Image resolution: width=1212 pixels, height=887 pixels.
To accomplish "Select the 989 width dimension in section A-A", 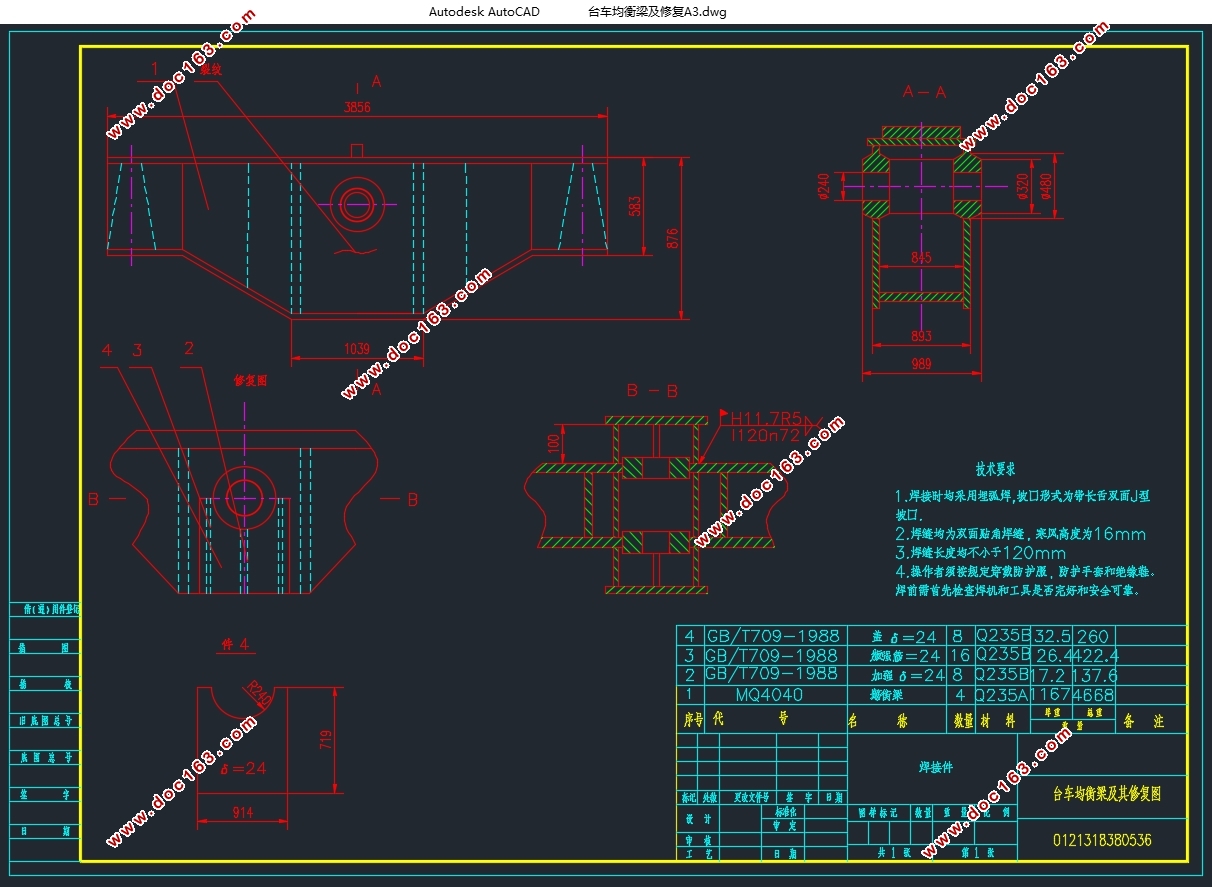I will (920, 366).
